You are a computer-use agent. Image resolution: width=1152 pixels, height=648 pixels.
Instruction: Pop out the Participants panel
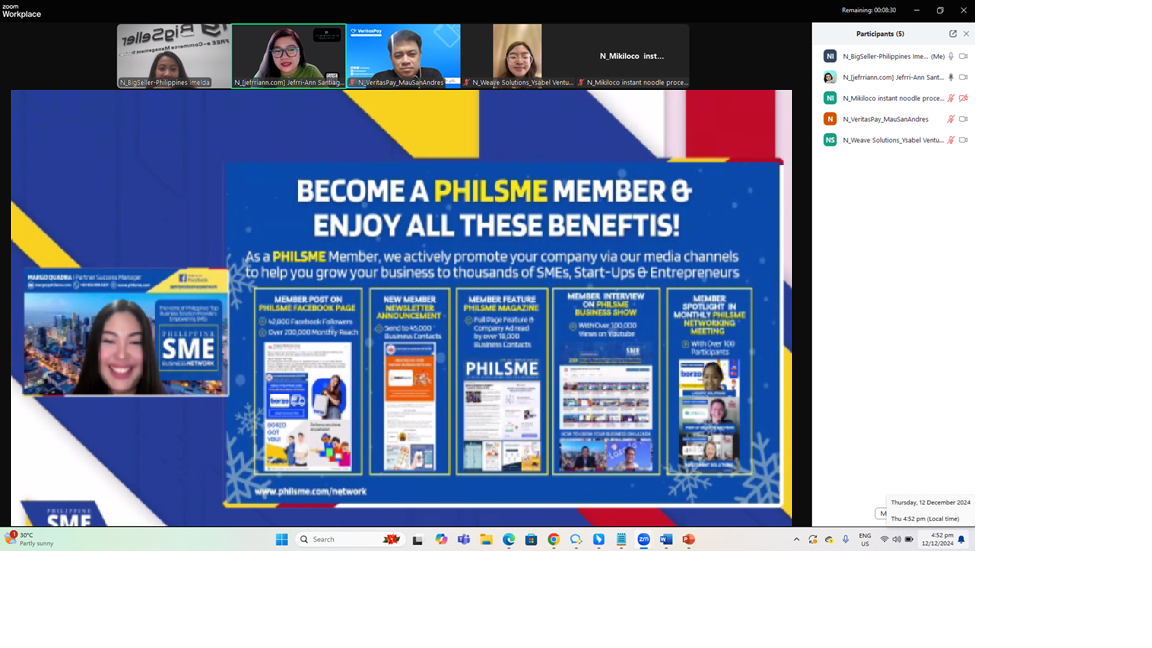click(x=952, y=34)
